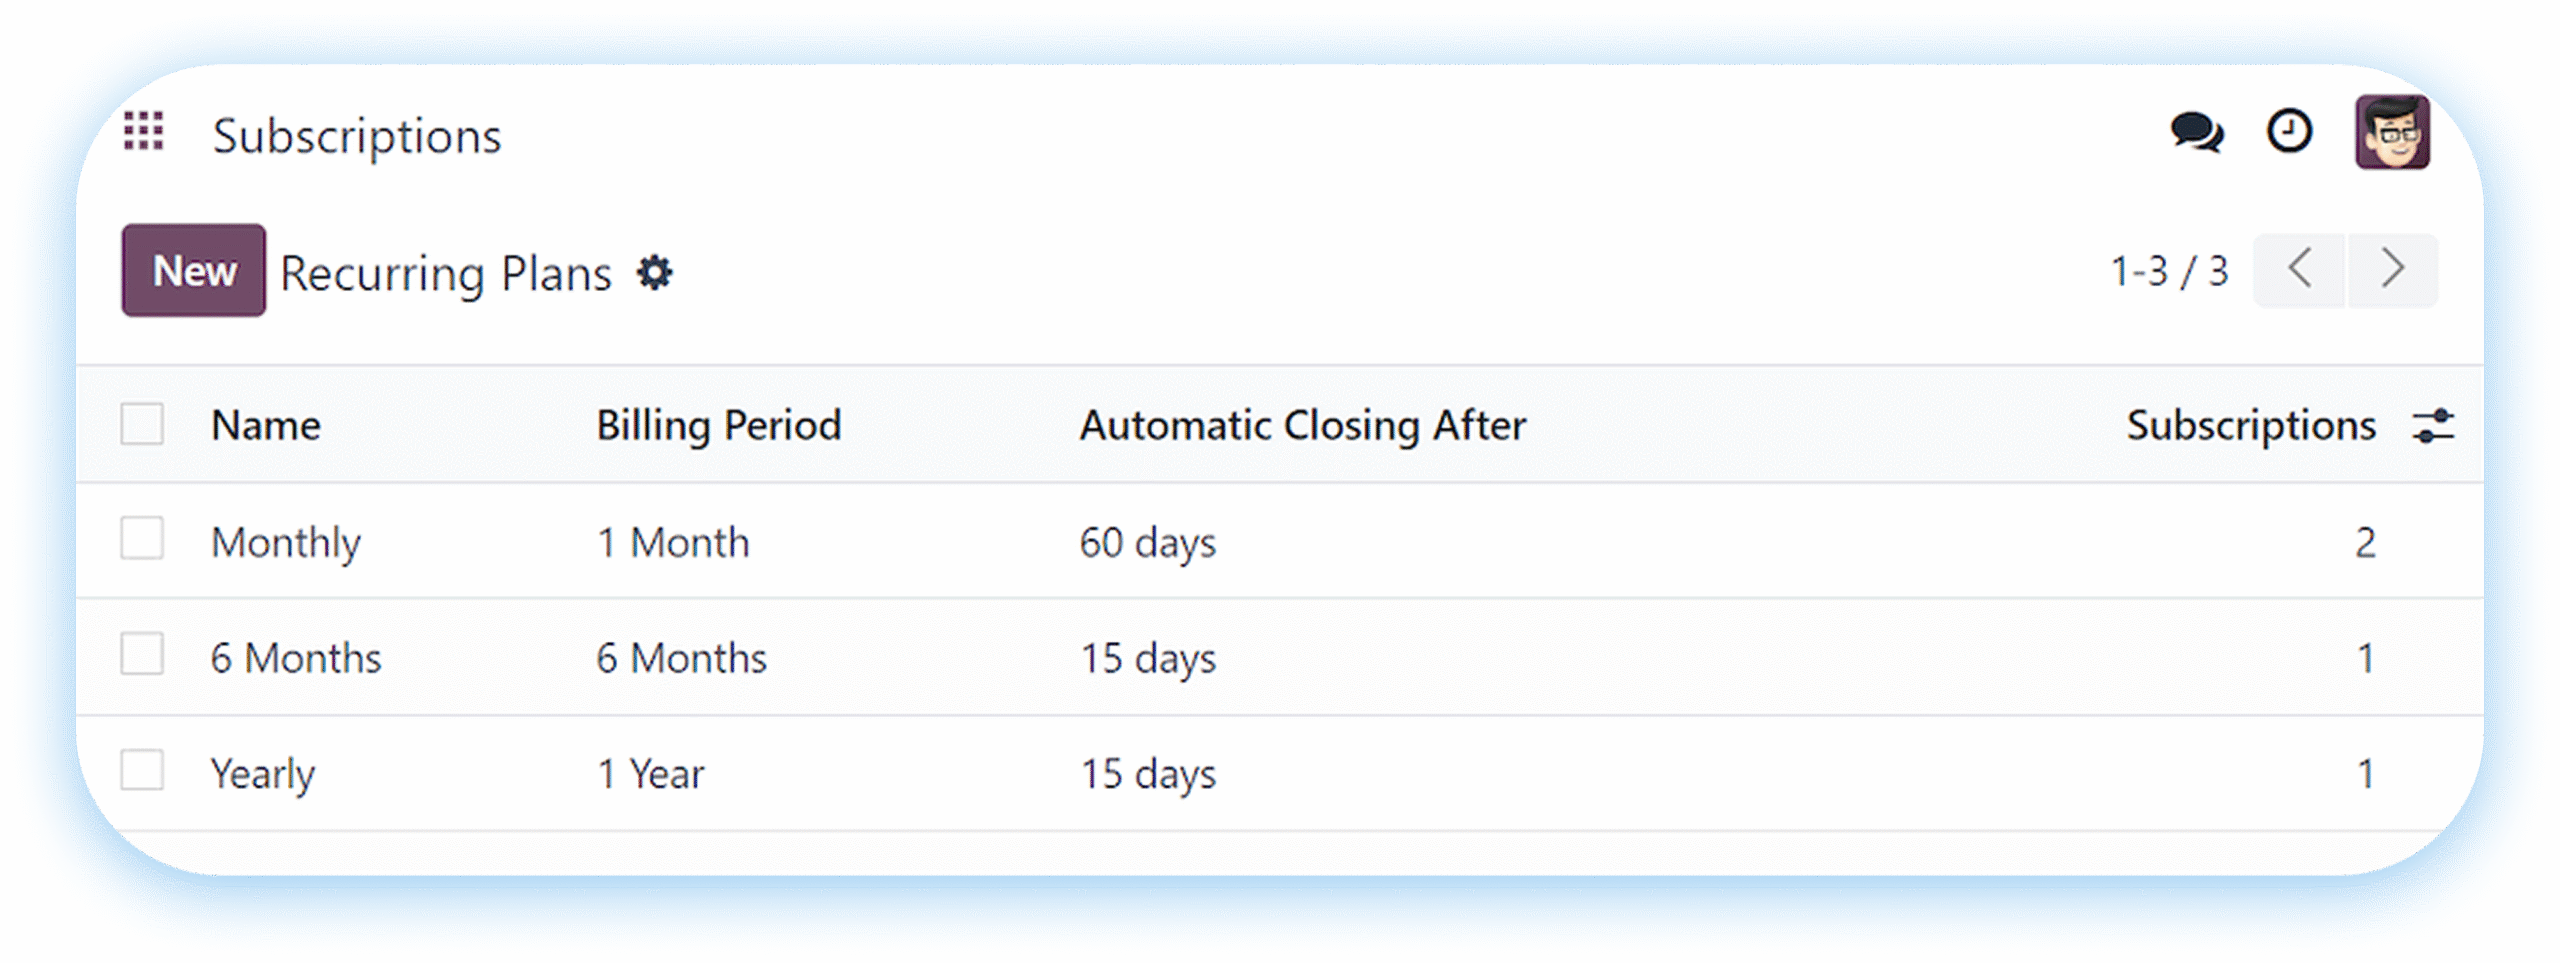Click the New button
Screen dimensions: 2560x963
(x=194, y=271)
